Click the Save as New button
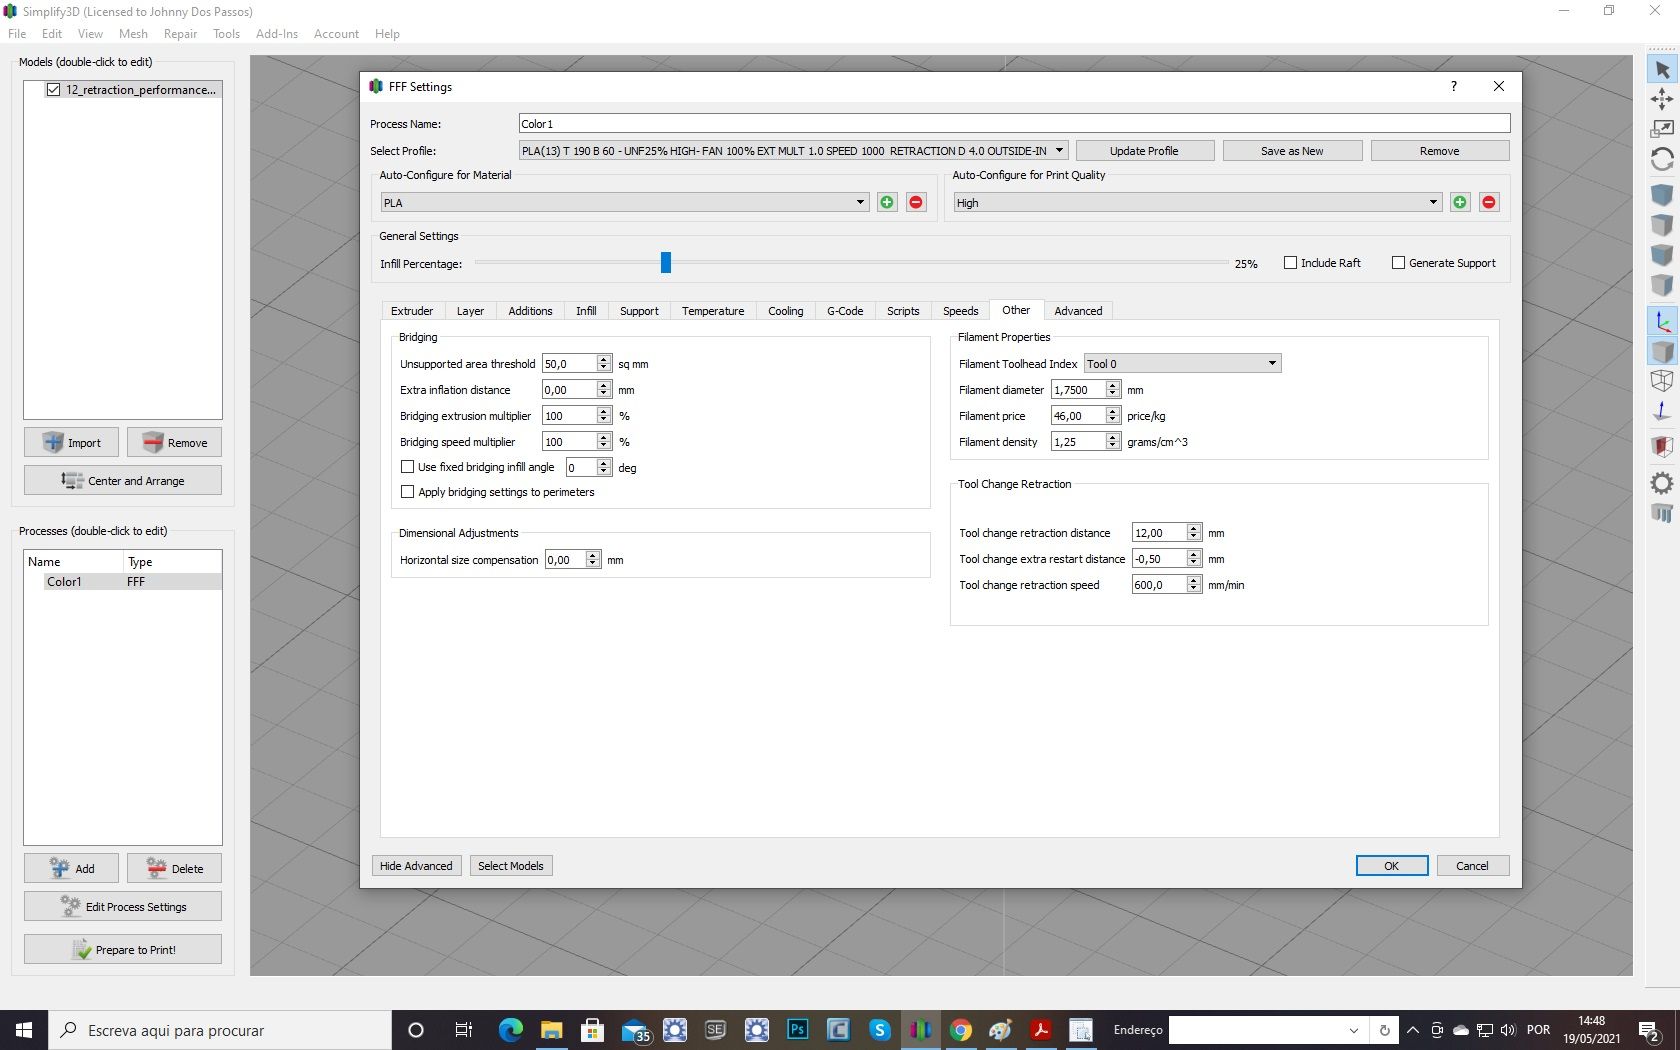 tap(1292, 151)
